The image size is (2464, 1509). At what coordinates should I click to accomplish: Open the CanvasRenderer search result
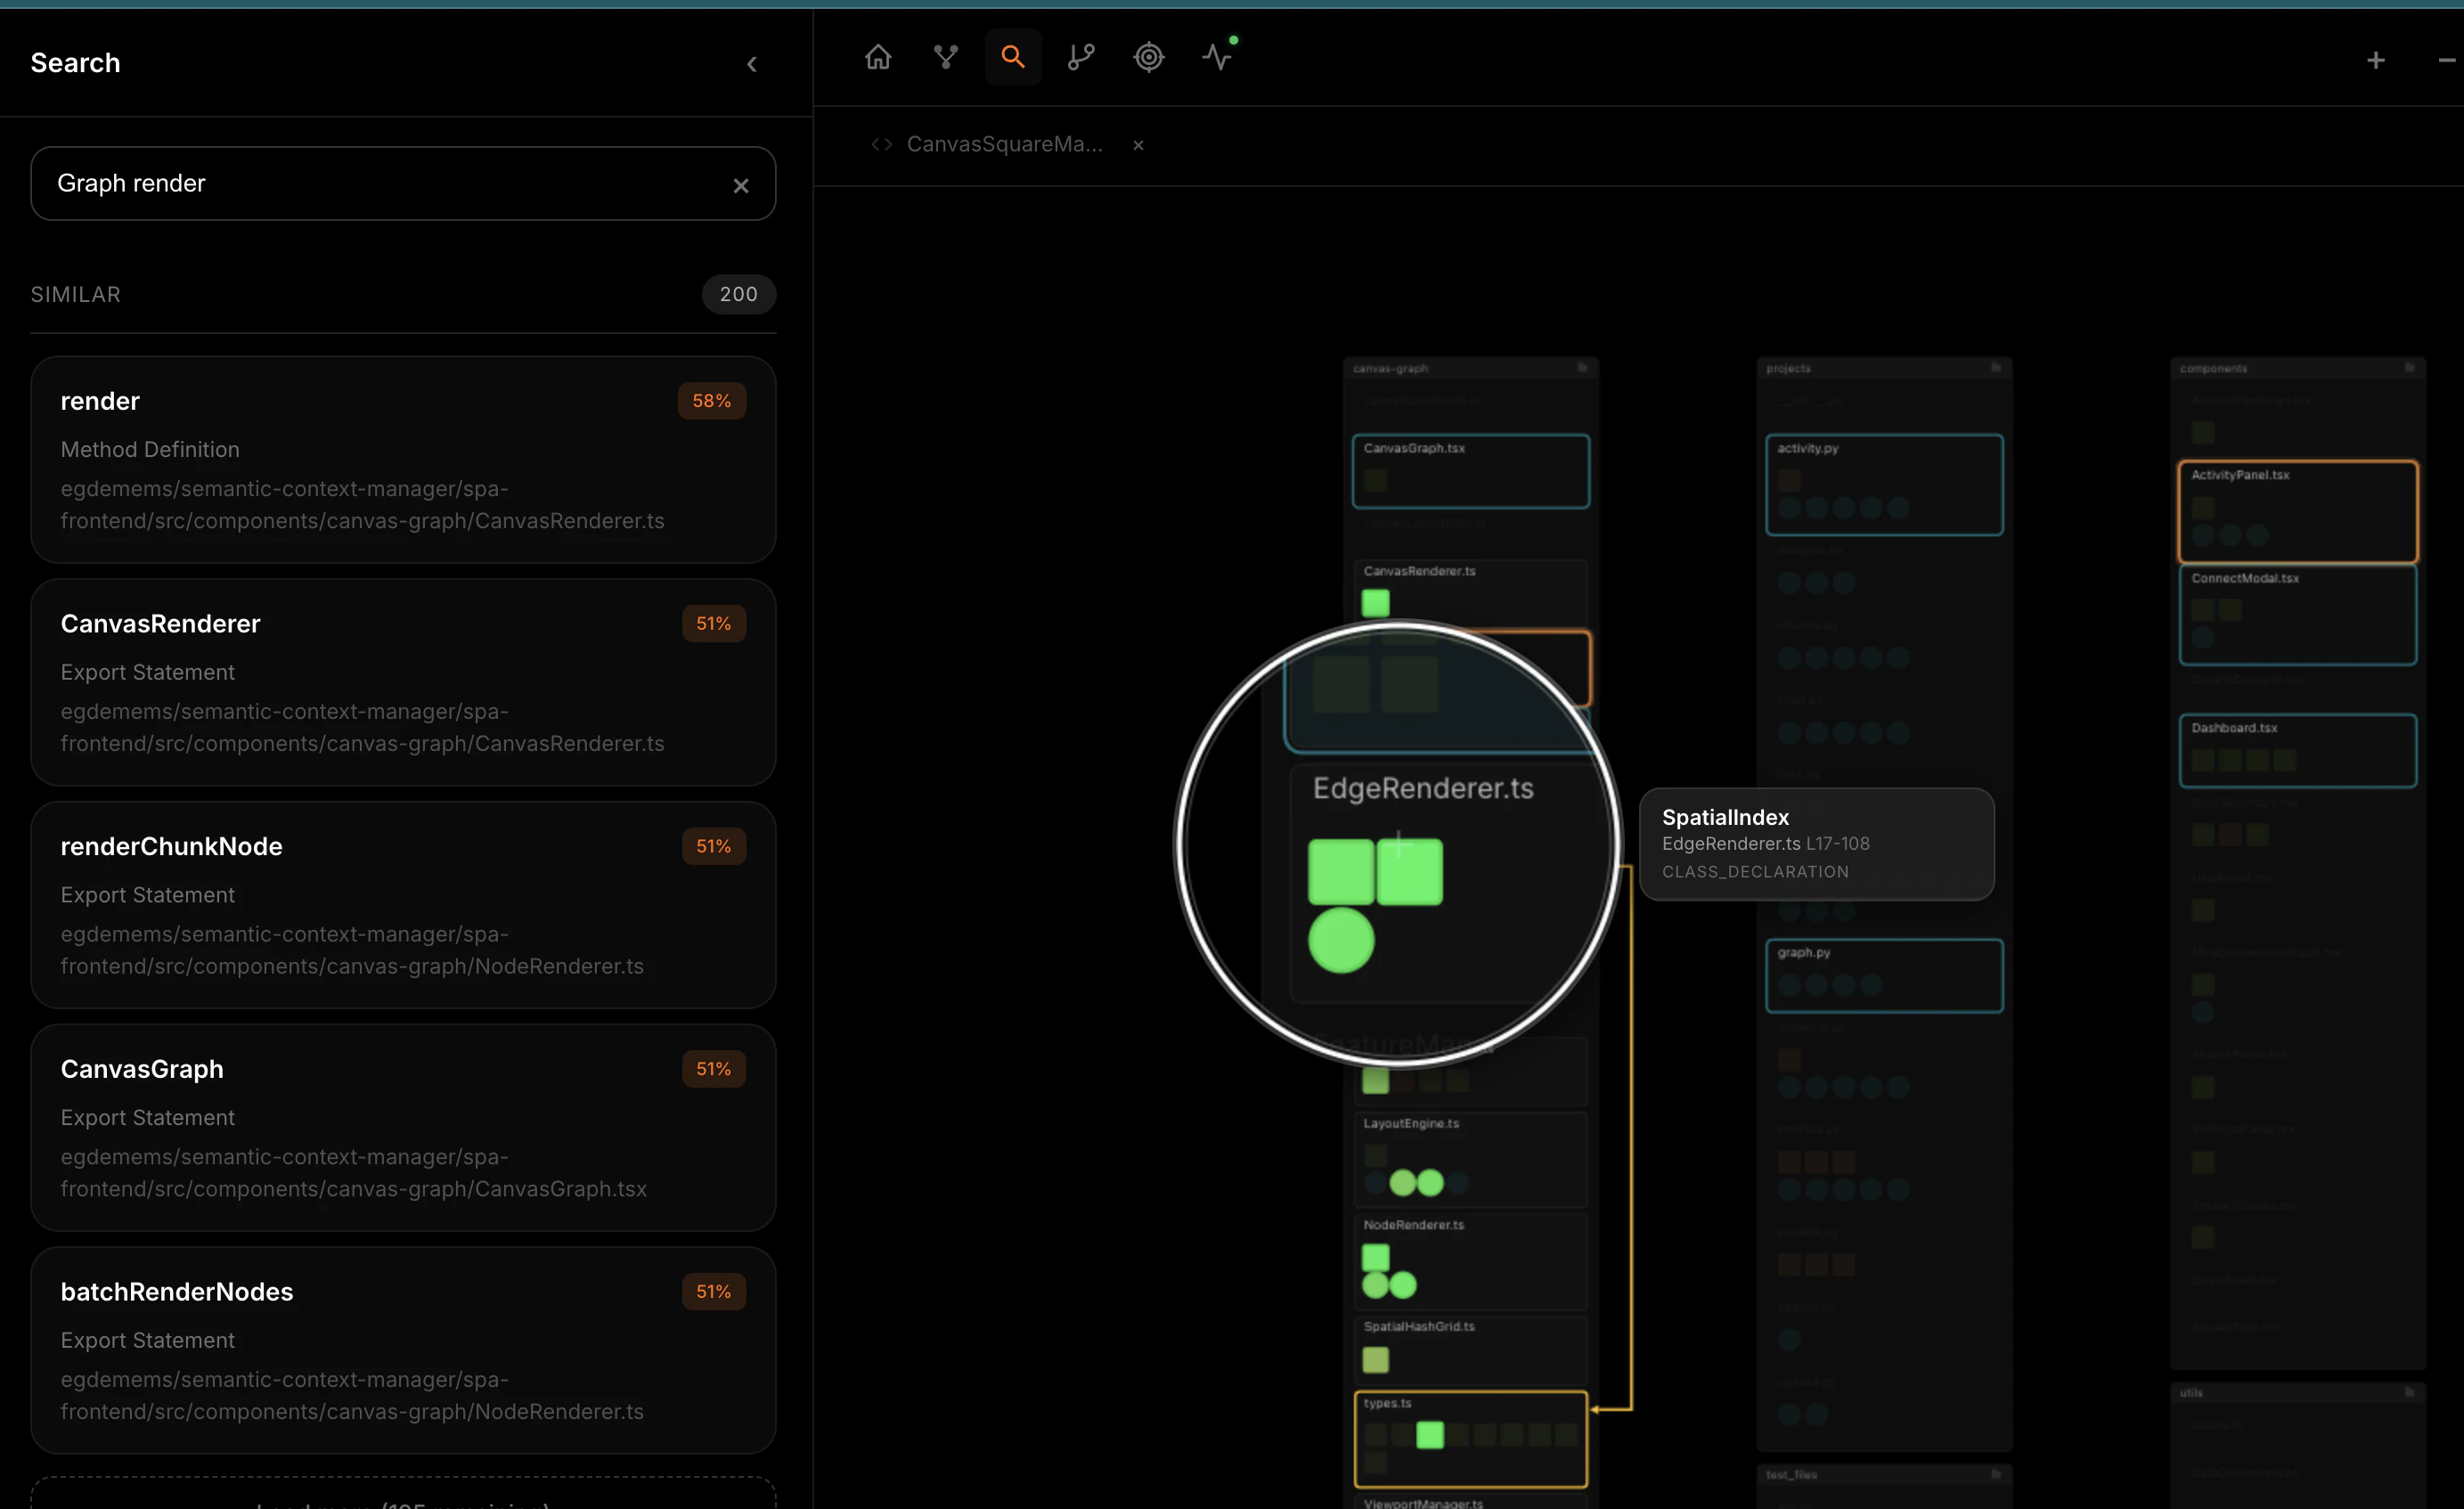point(402,682)
